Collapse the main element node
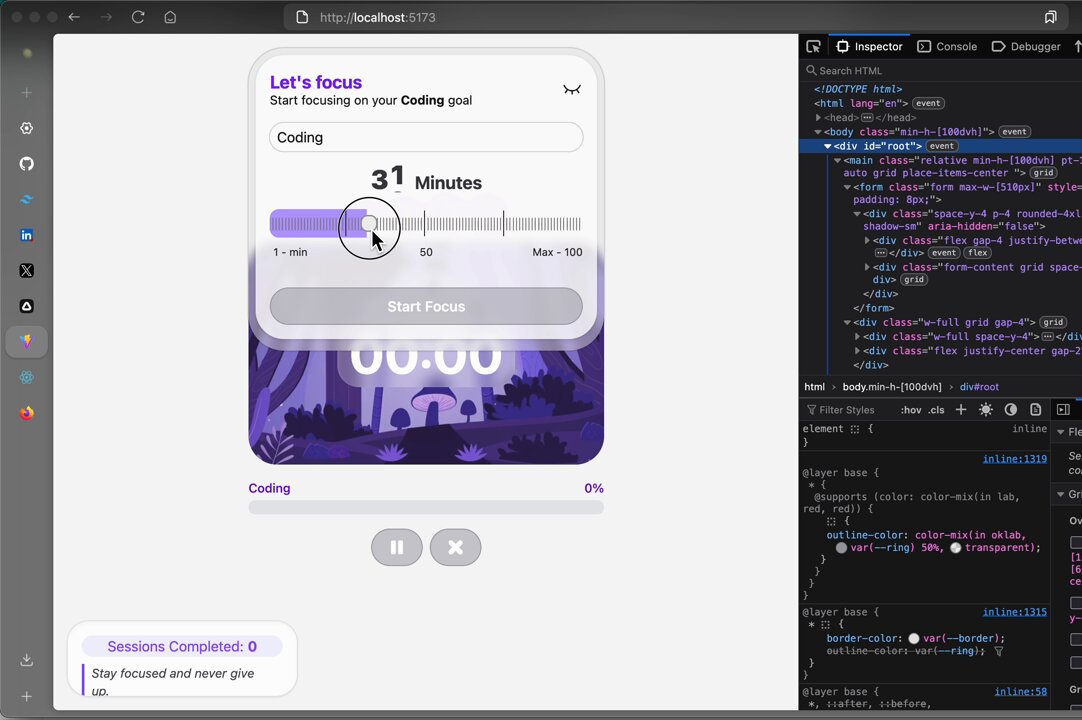Image resolution: width=1082 pixels, height=720 pixels. click(x=837, y=160)
